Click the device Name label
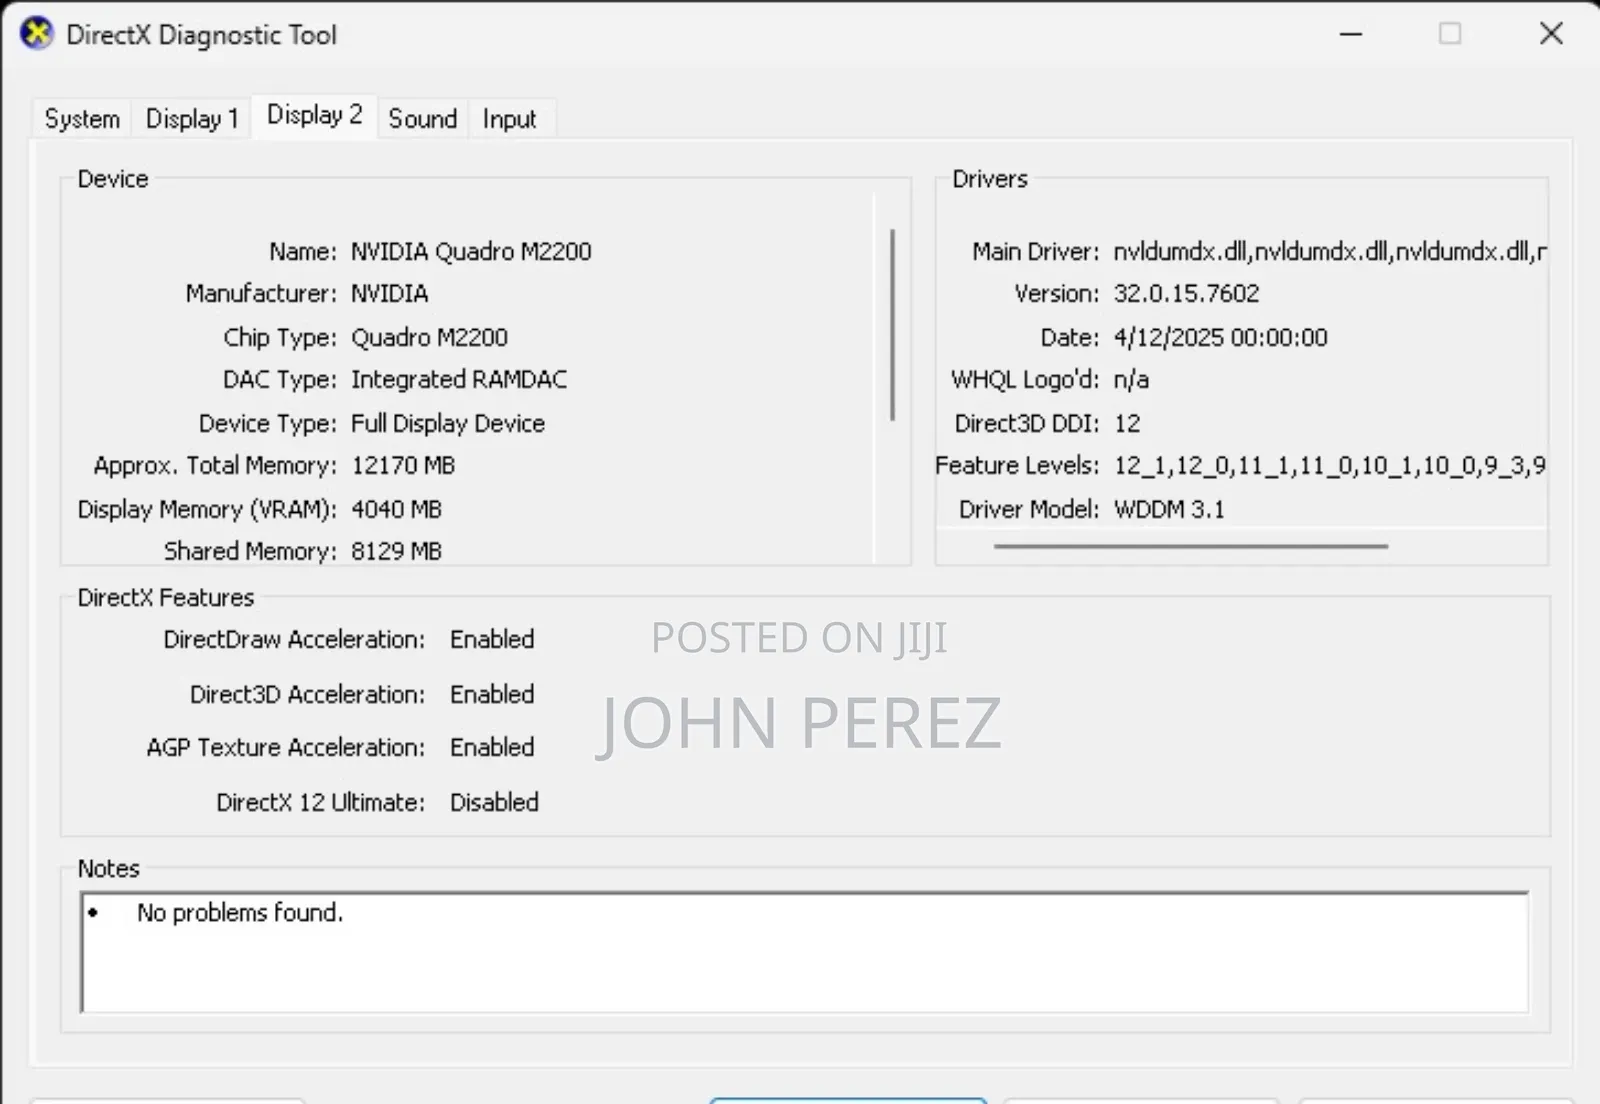Viewport: 1600px width, 1104px height. 303,251
